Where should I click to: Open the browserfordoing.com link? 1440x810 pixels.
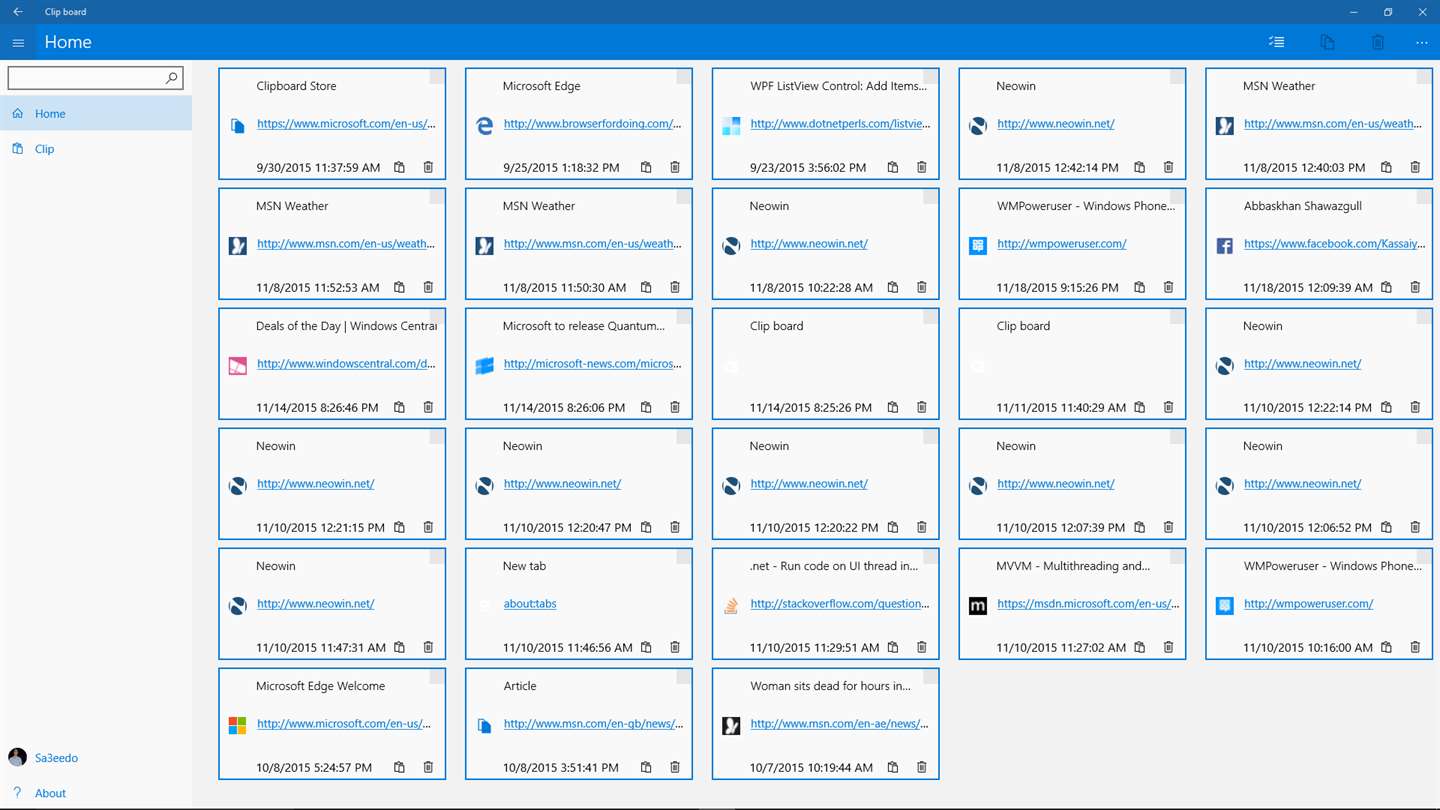[592, 124]
